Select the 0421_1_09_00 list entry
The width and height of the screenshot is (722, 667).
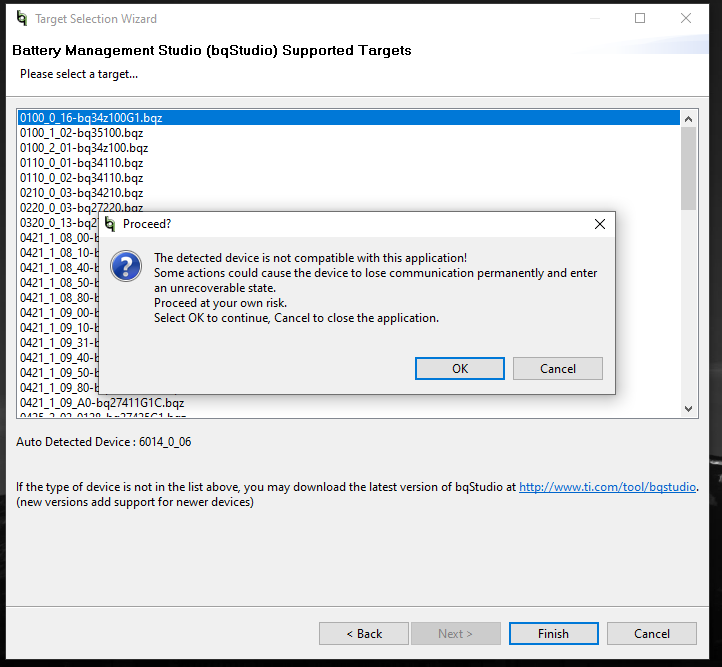(59, 313)
